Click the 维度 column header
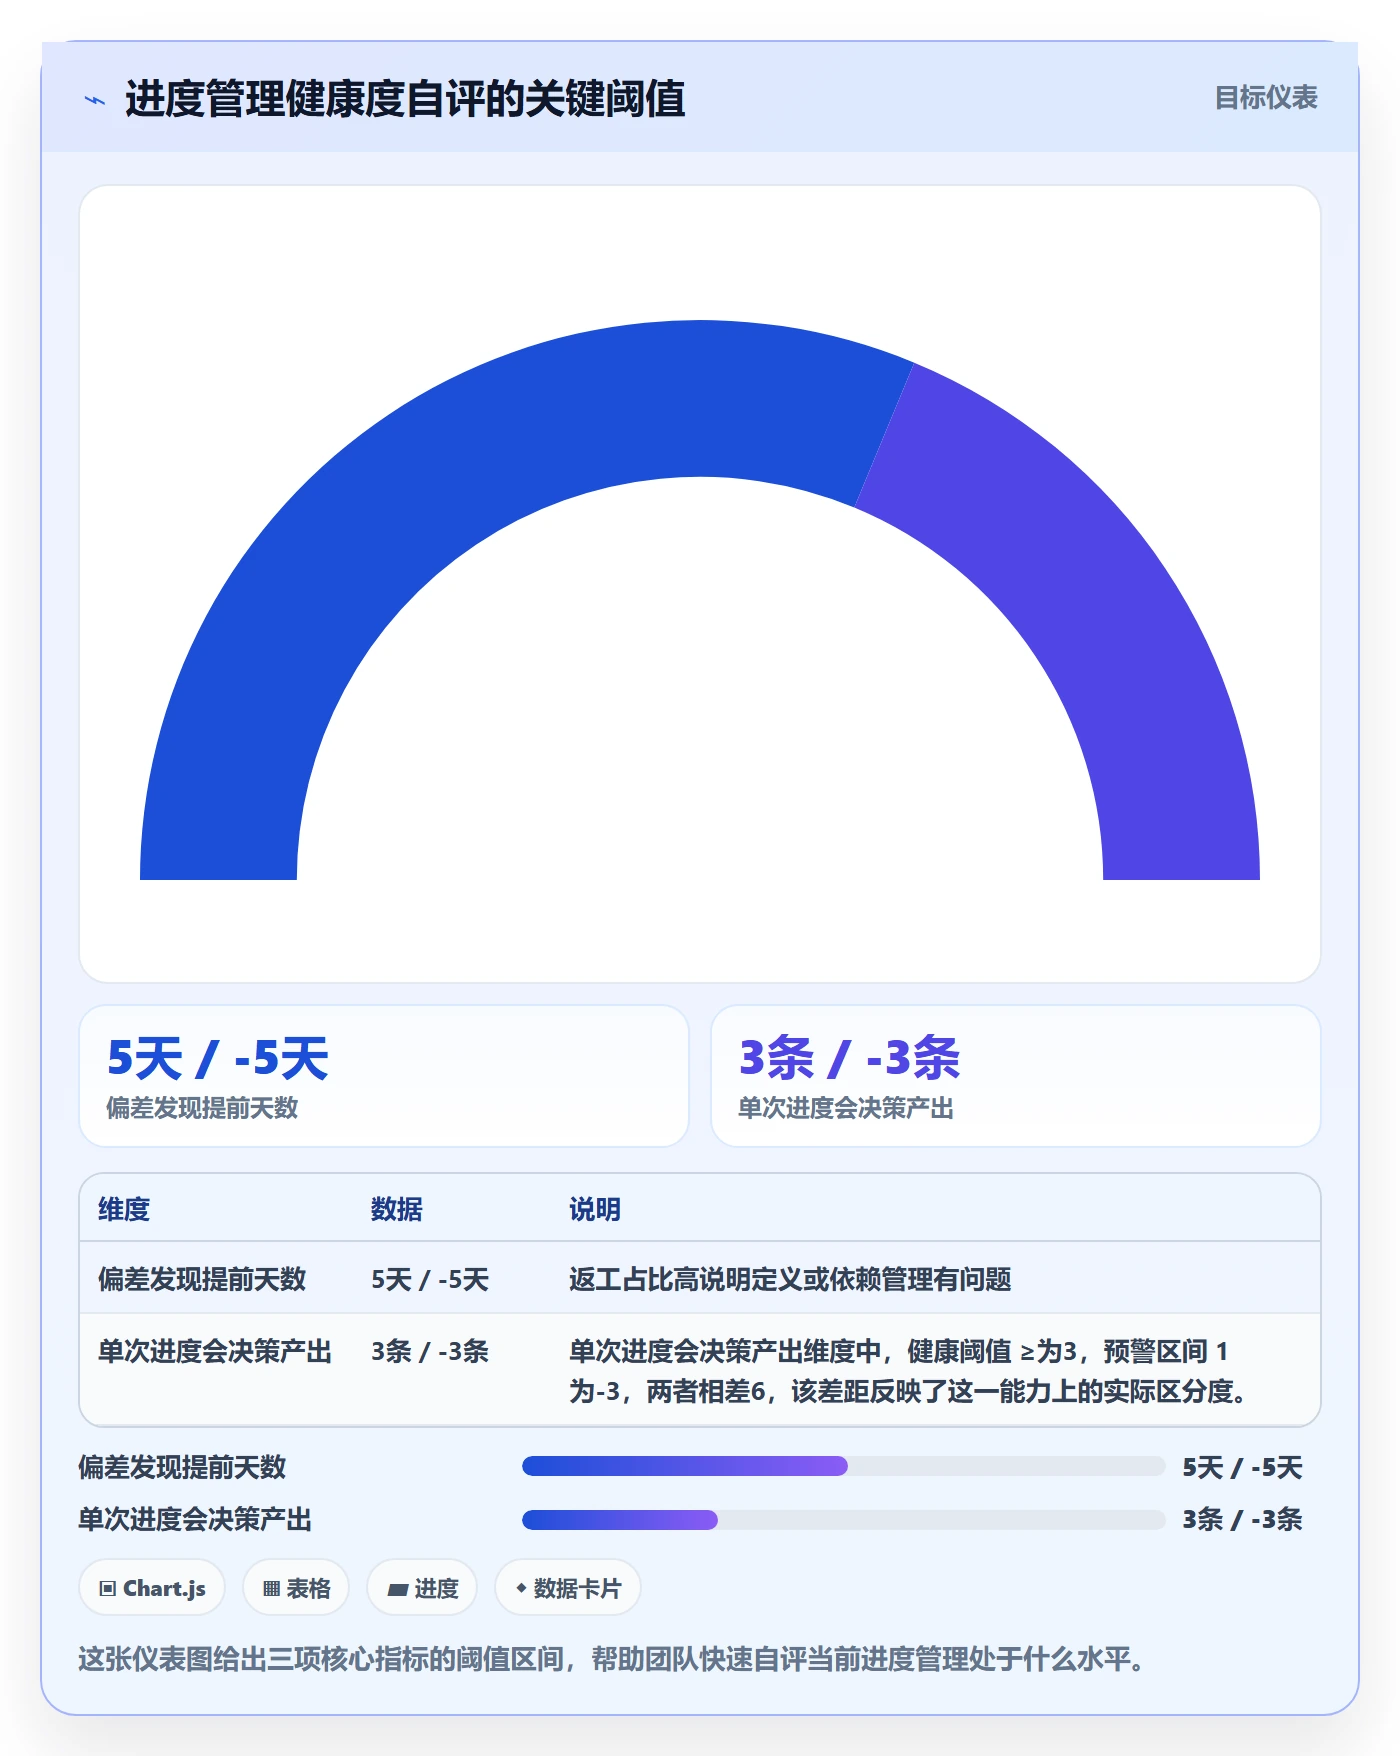Image resolution: width=1400 pixels, height=1756 pixels. point(124,1209)
